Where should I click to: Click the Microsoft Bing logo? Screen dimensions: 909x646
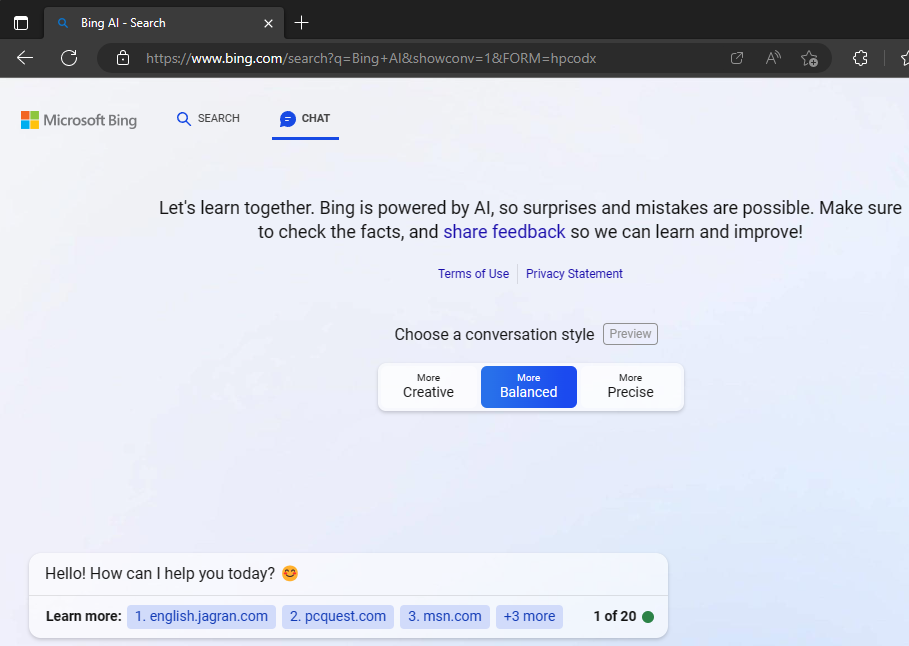point(79,120)
